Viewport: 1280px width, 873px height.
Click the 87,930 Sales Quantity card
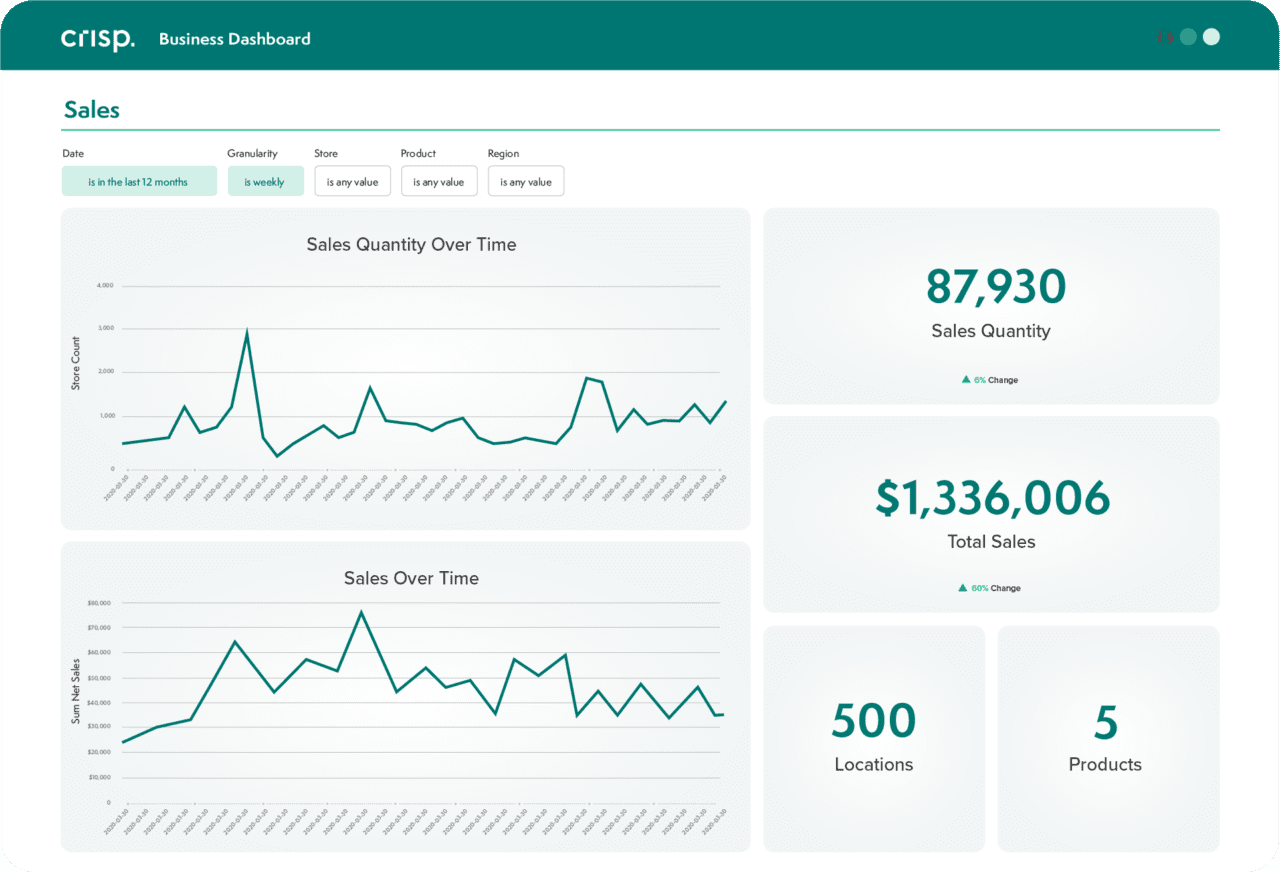click(x=991, y=305)
